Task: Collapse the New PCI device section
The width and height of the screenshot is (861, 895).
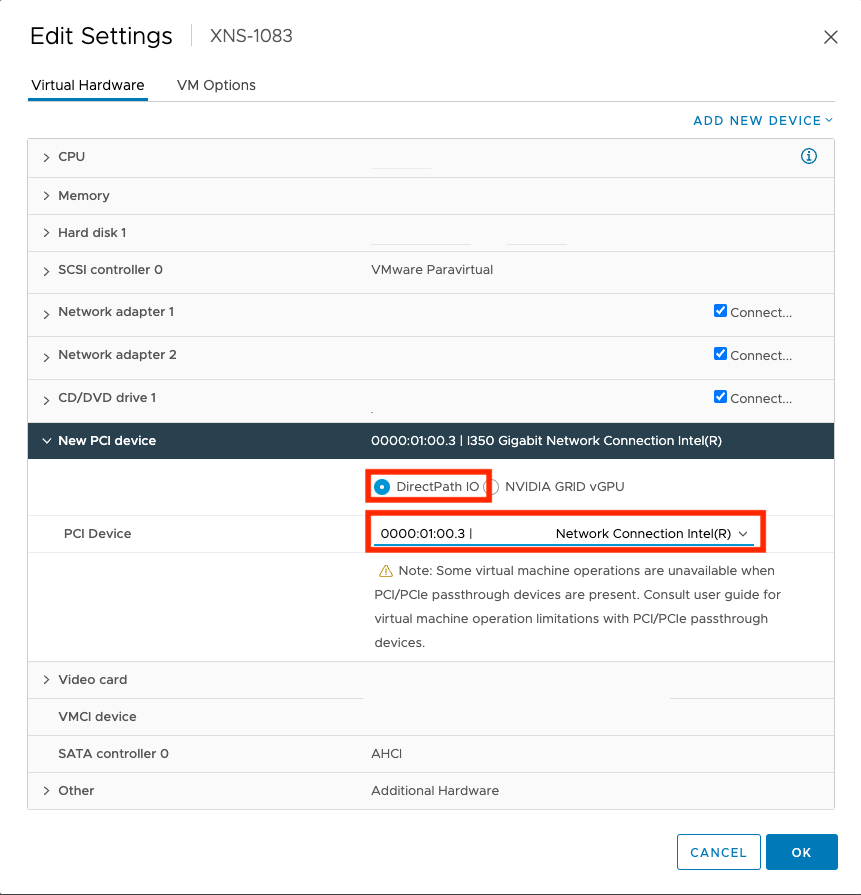Action: tap(47, 440)
